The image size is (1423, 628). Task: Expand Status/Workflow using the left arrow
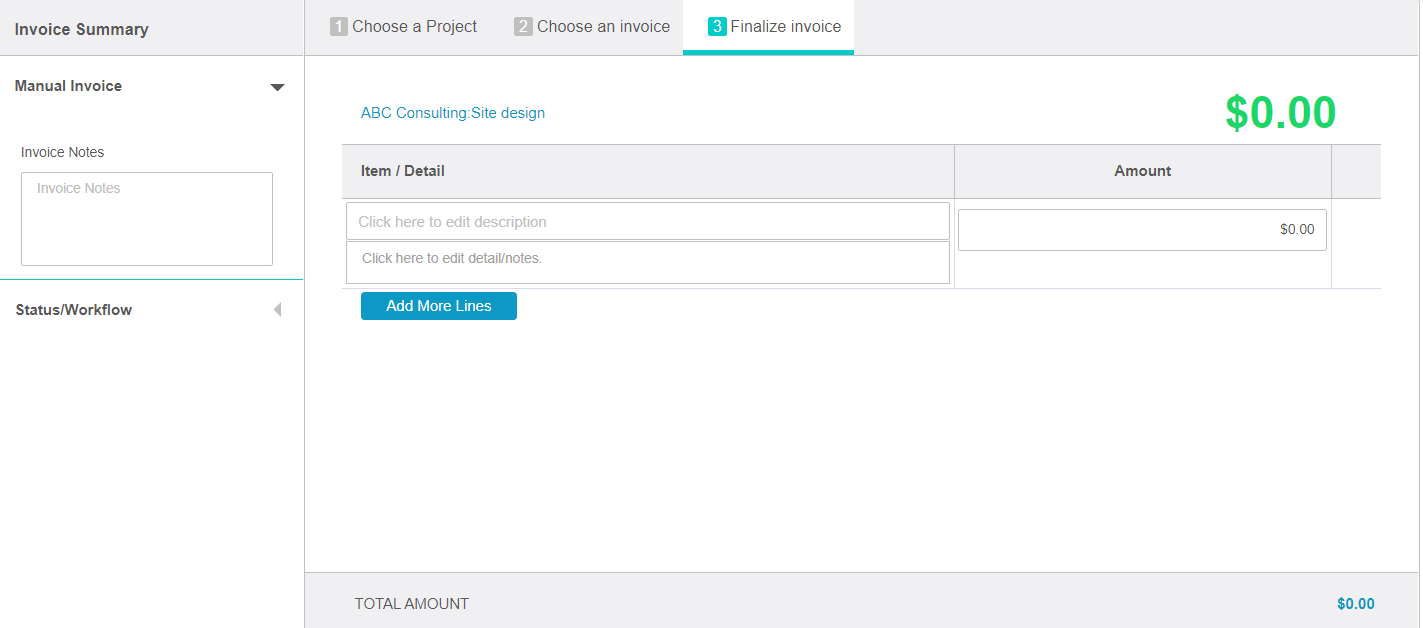coord(277,310)
